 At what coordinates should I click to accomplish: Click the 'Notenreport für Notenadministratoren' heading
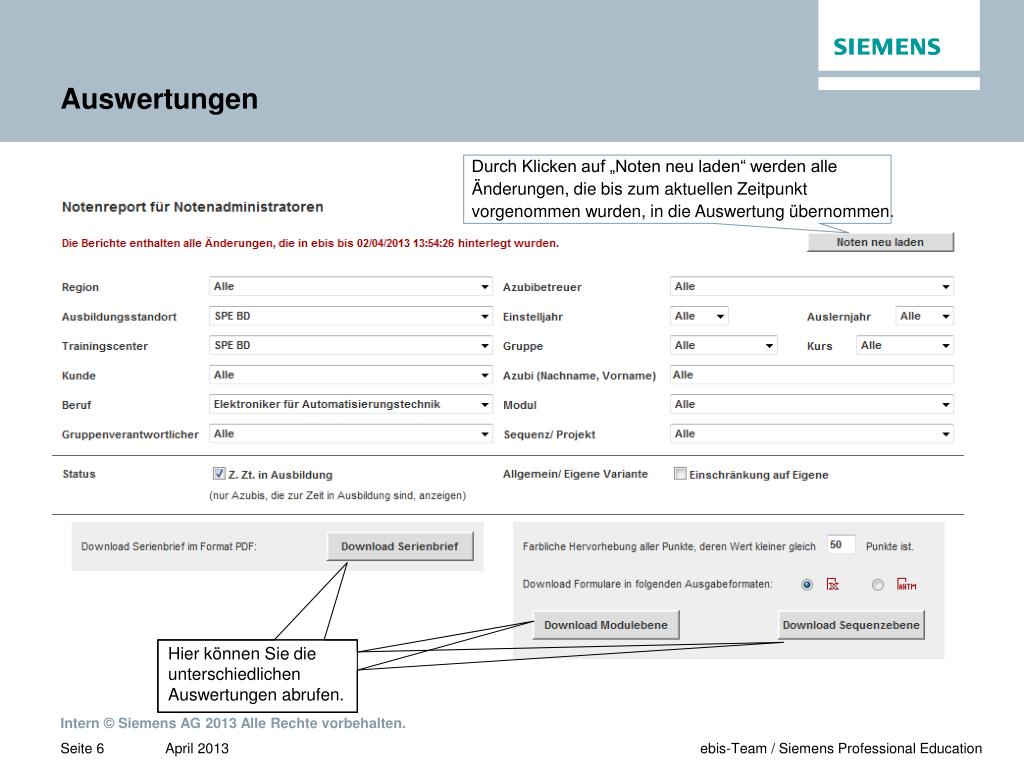193,207
